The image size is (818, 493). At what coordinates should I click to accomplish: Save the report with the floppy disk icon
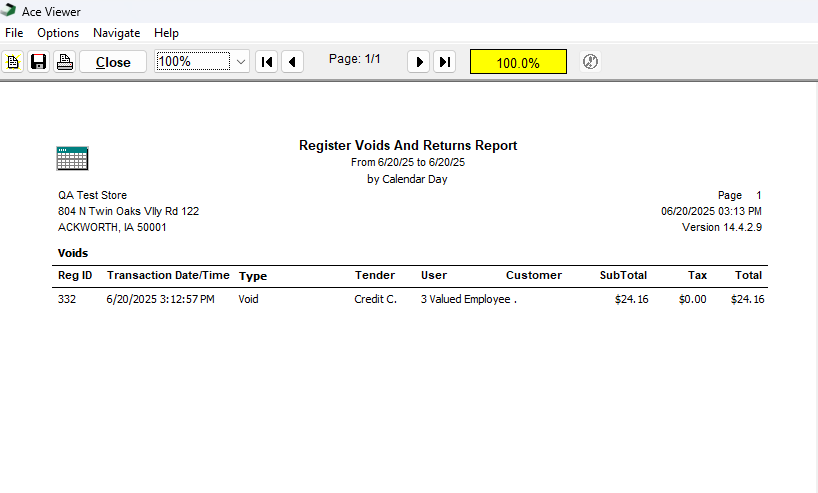(39, 62)
